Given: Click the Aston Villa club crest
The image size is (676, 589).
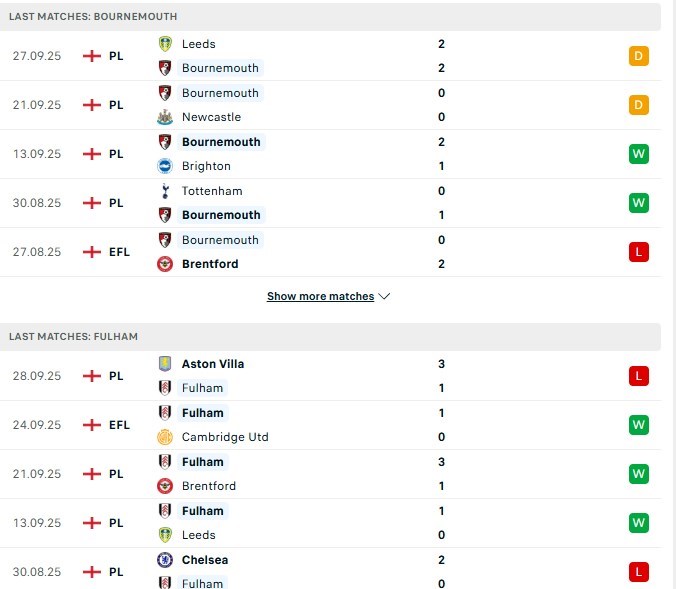Looking at the screenshot, I should (x=165, y=364).
